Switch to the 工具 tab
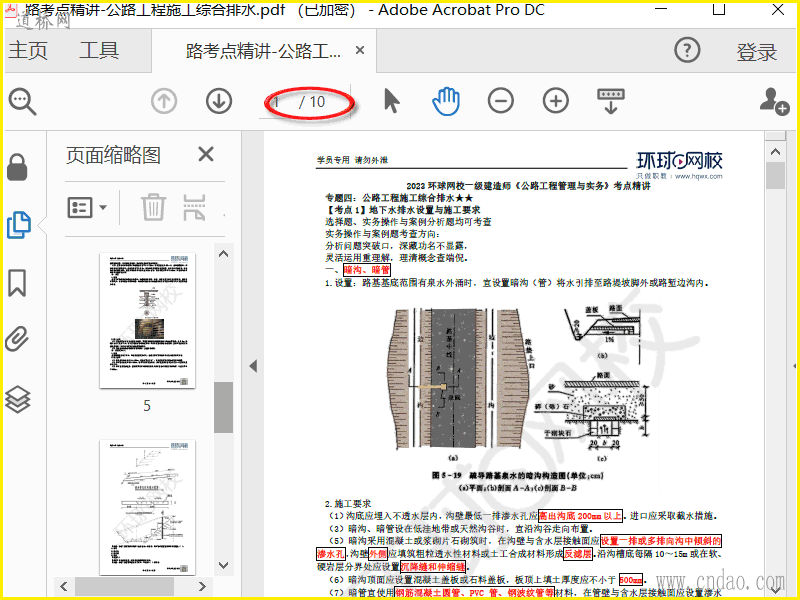Image resolution: width=800 pixels, height=600 pixels. pyautogui.click(x=99, y=51)
